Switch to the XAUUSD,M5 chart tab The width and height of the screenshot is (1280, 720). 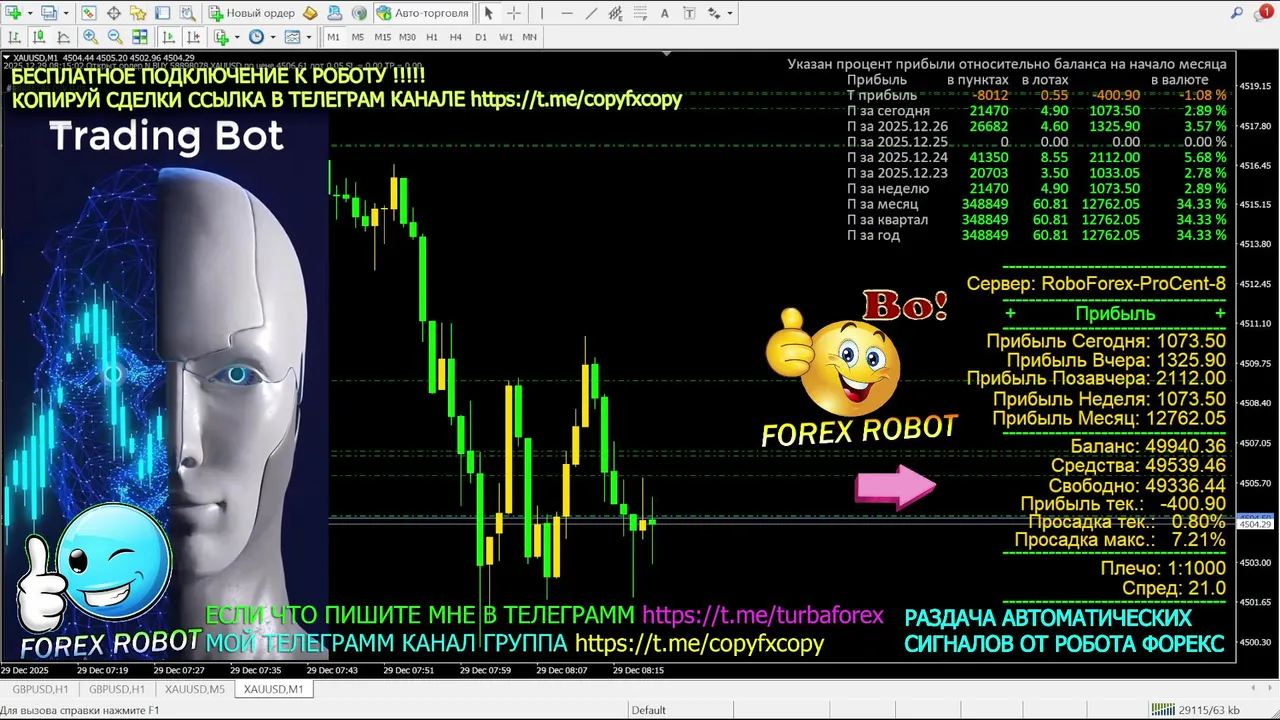coord(195,689)
